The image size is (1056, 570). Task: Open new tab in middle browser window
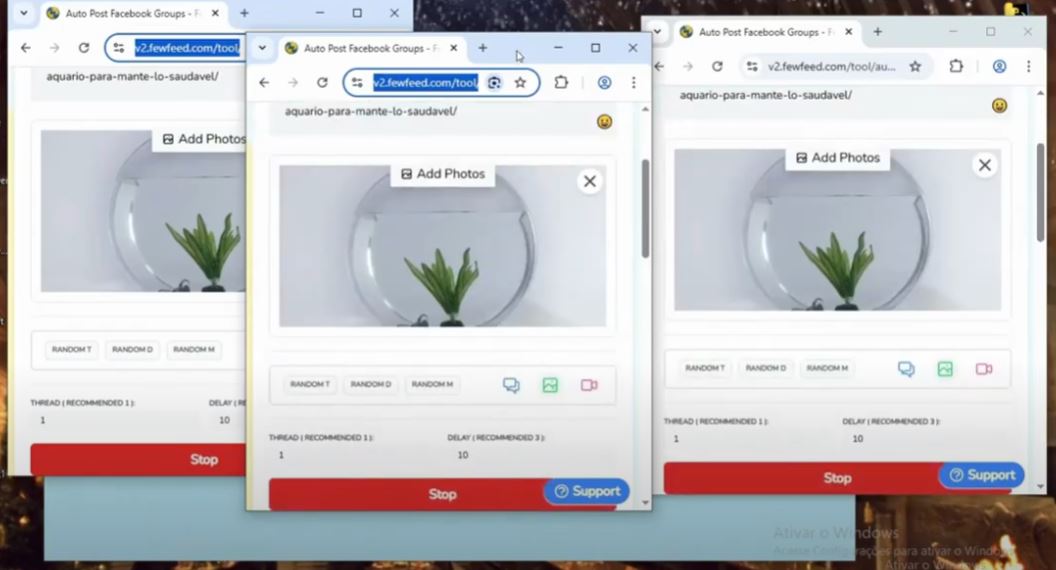[483, 48]
